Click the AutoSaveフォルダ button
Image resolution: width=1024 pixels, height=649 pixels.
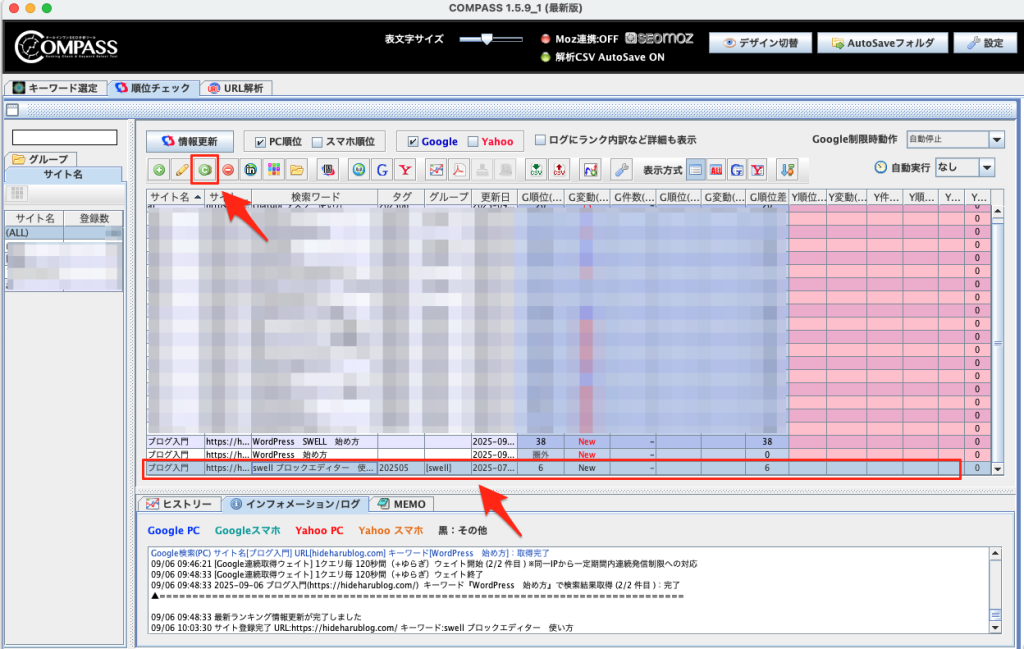click(x=882, y=43)
